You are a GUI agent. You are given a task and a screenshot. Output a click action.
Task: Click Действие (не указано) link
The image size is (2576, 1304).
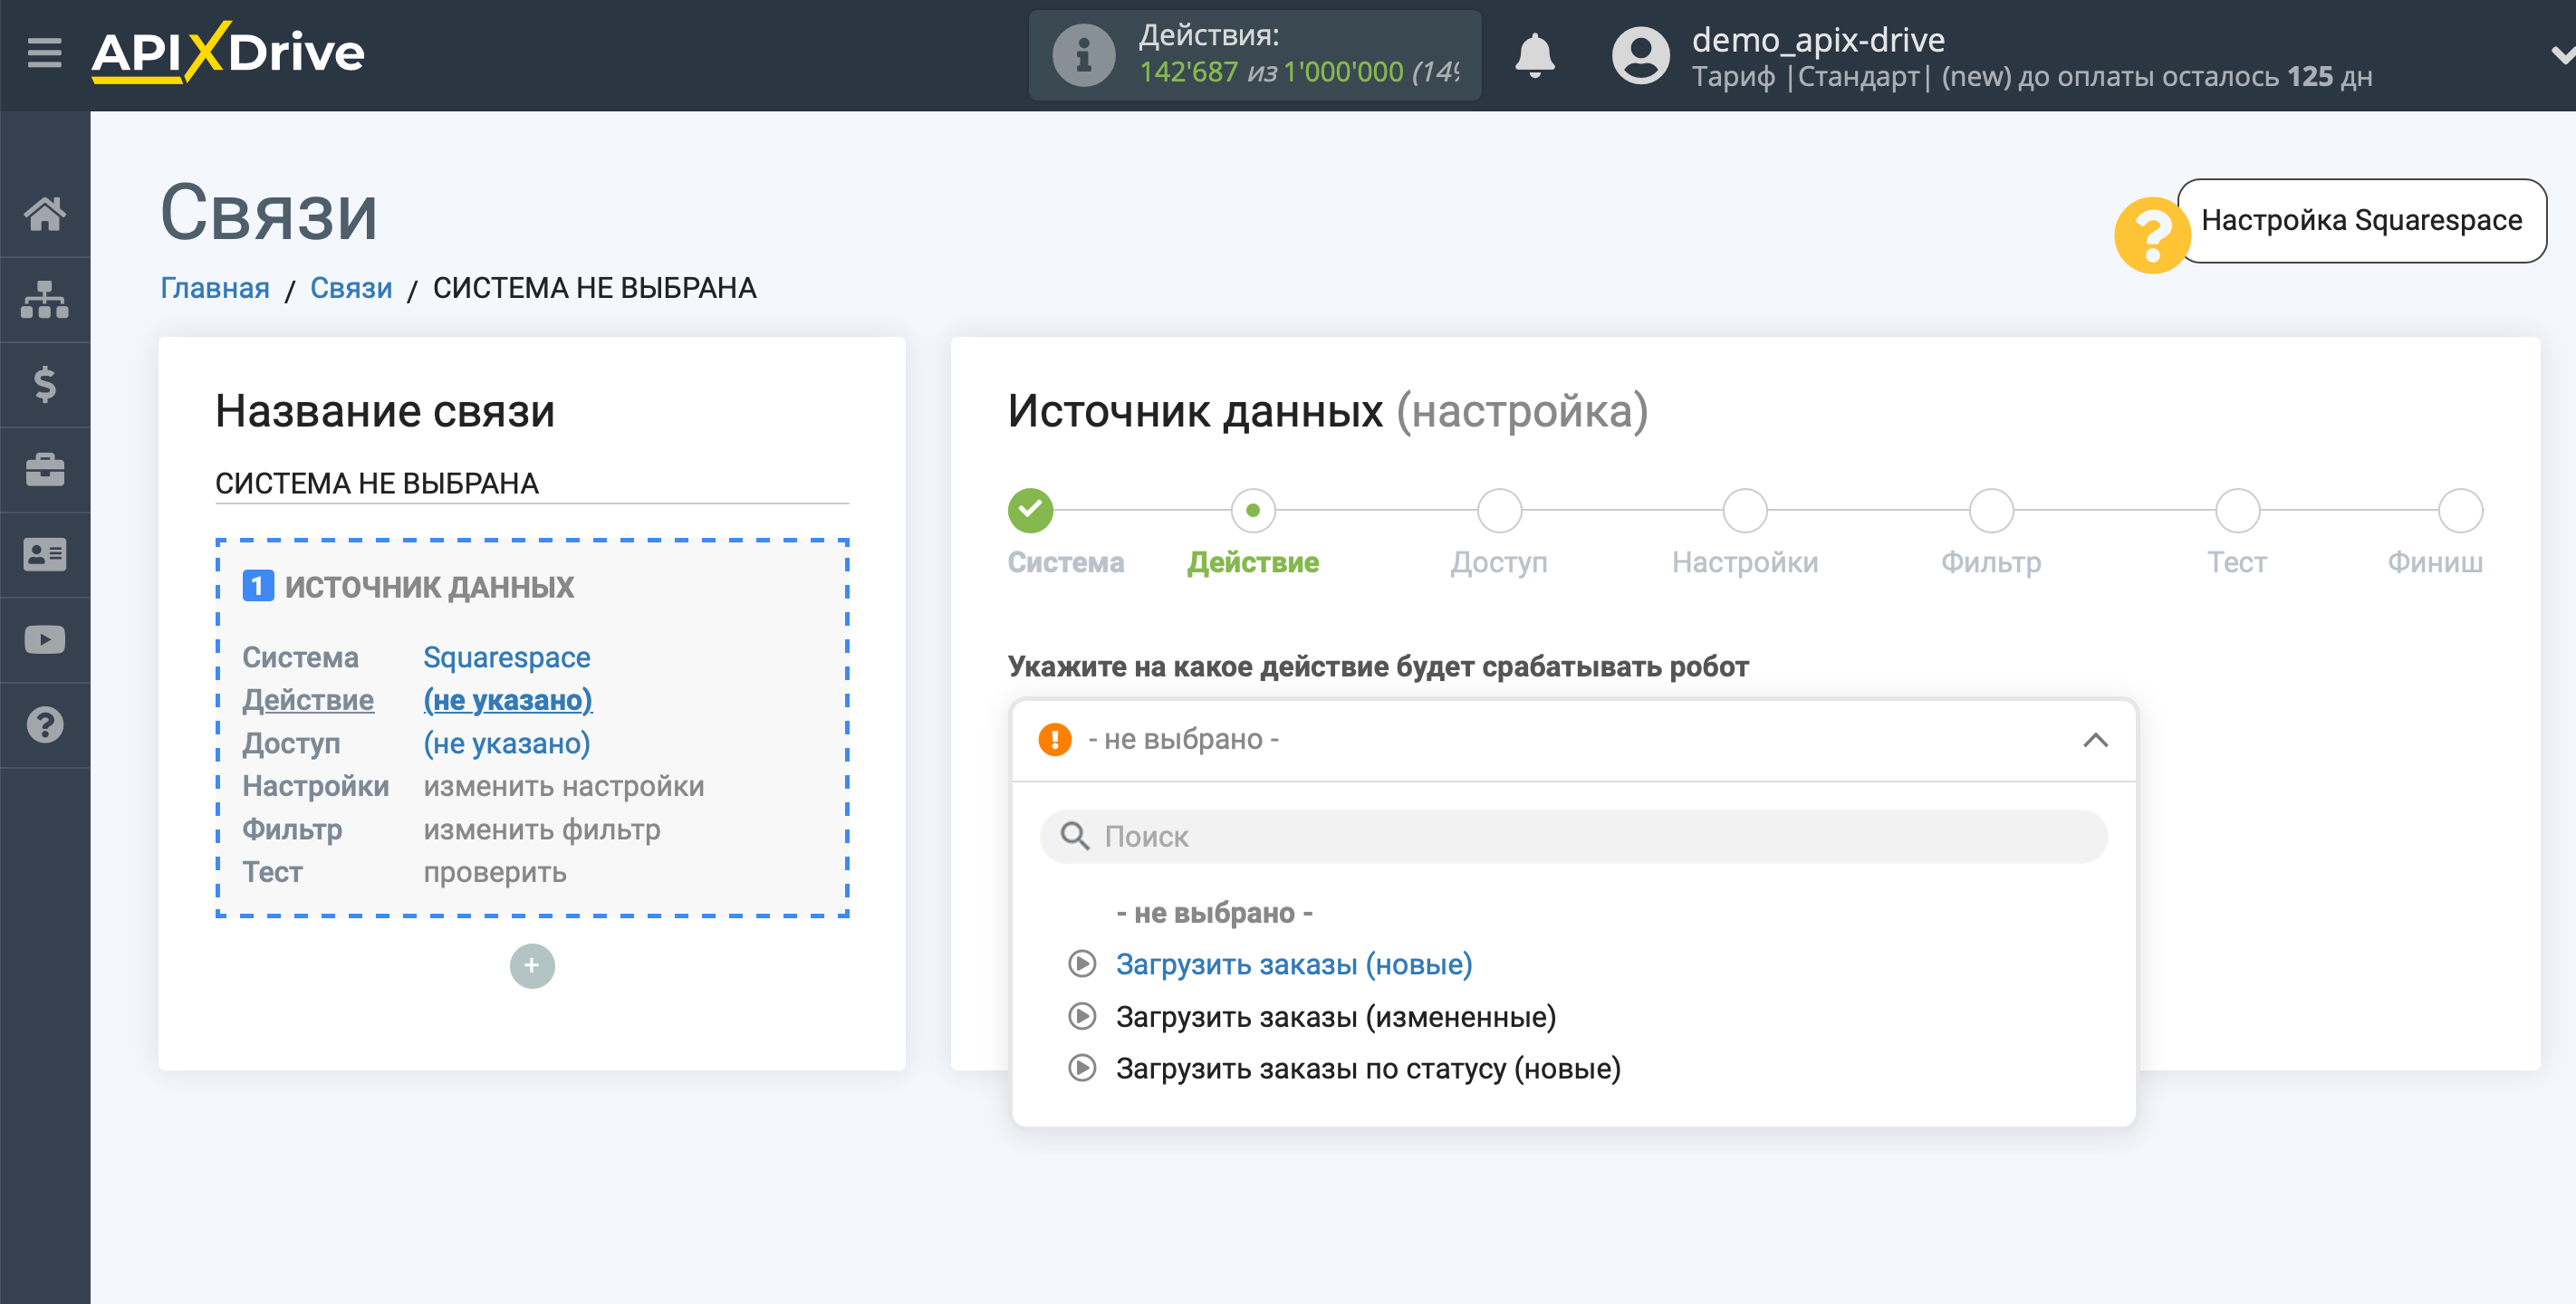pos(507,700)
